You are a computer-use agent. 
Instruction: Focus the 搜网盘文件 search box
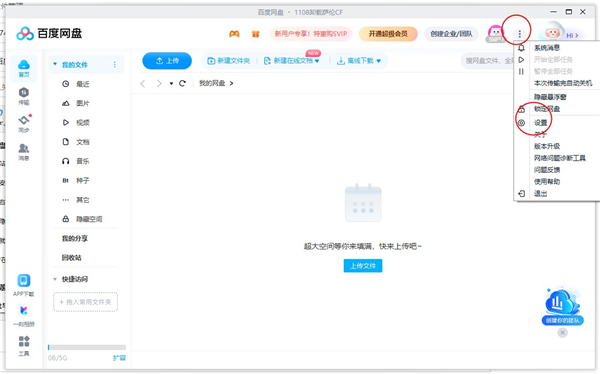coord(488,61)
